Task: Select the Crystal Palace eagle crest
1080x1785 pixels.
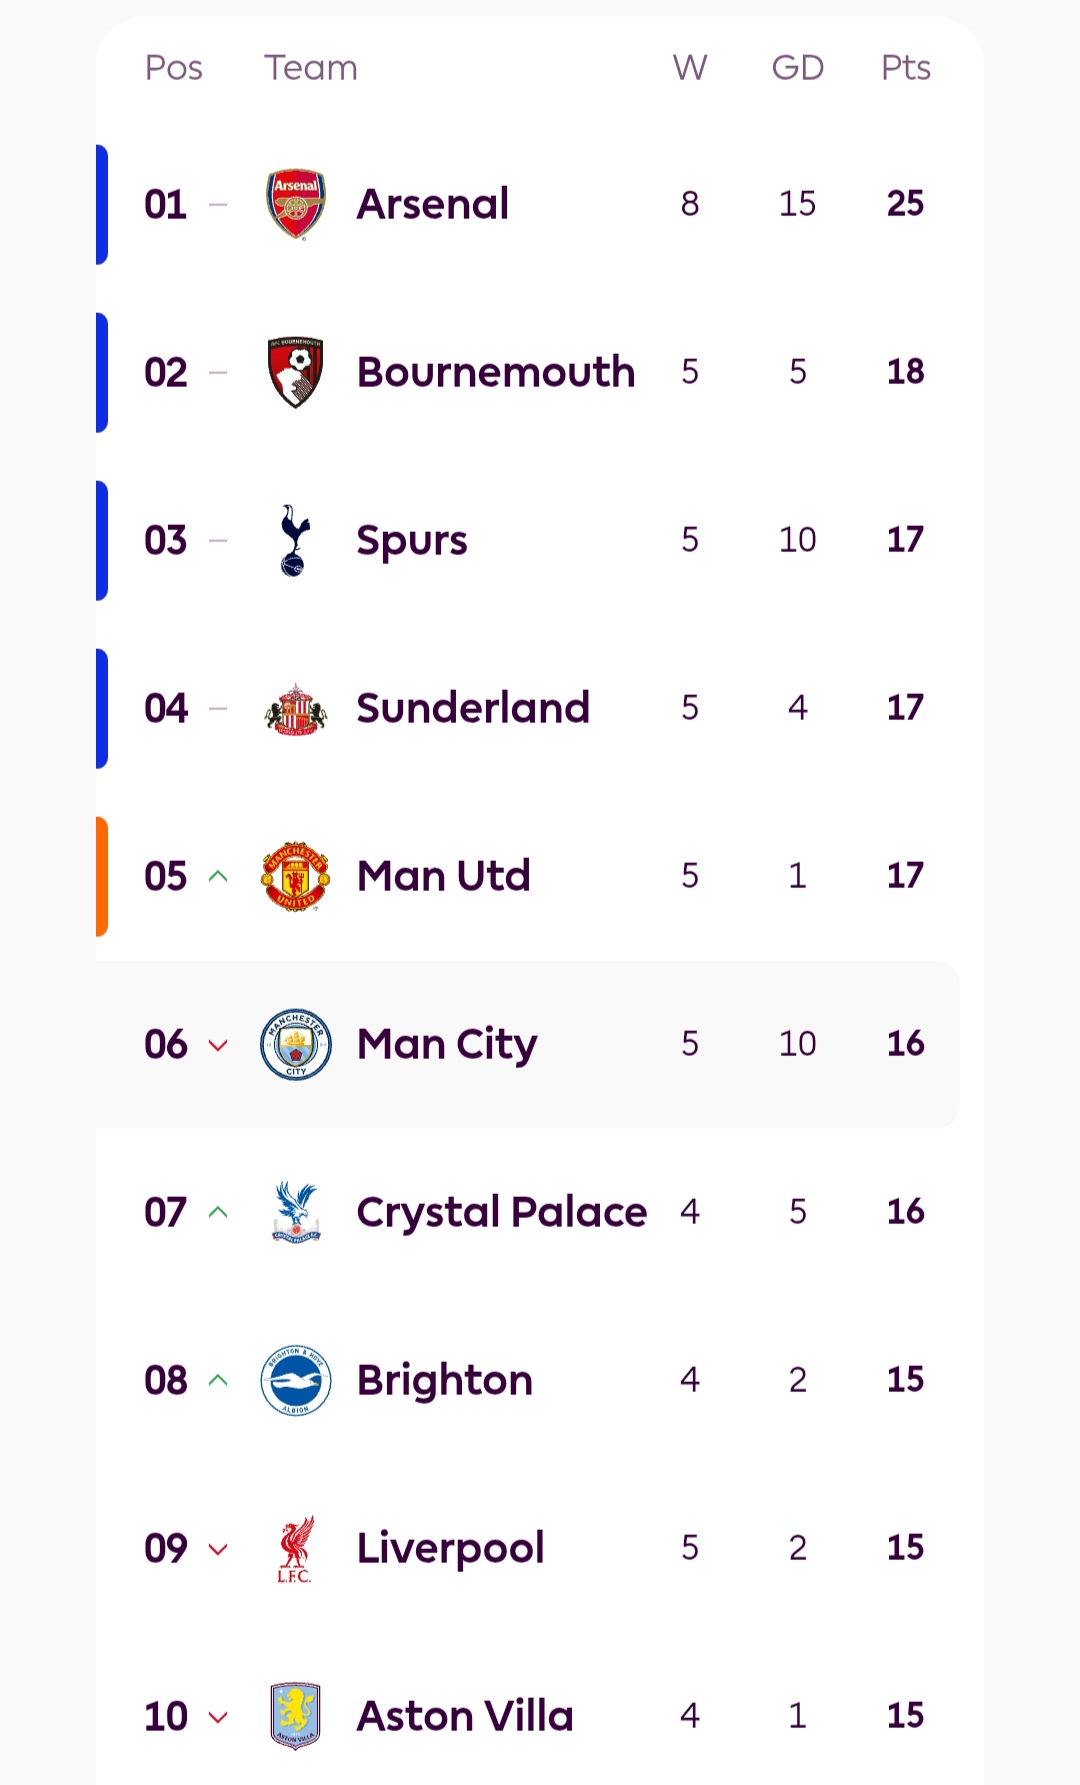Action: pos(295,1212)
